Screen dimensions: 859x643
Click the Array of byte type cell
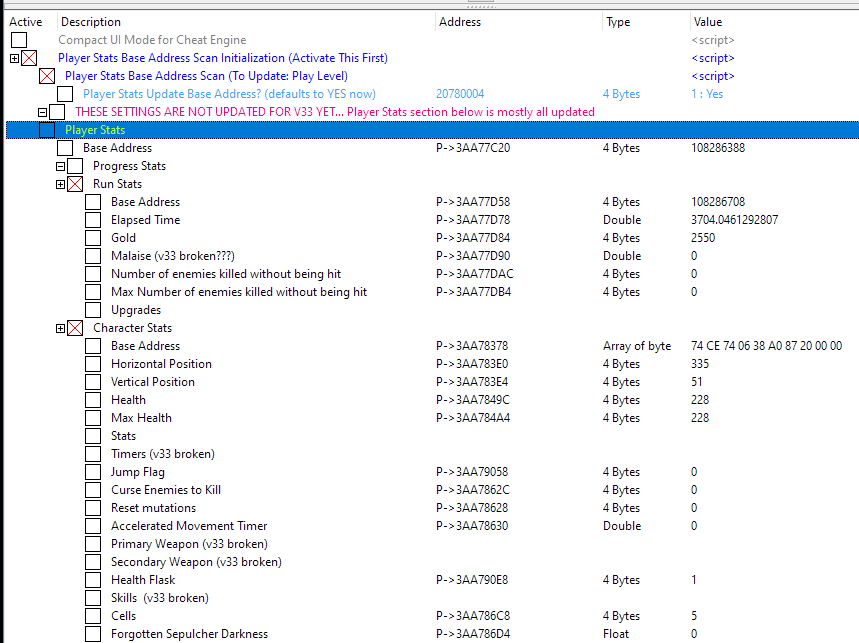tap(637, 346)
